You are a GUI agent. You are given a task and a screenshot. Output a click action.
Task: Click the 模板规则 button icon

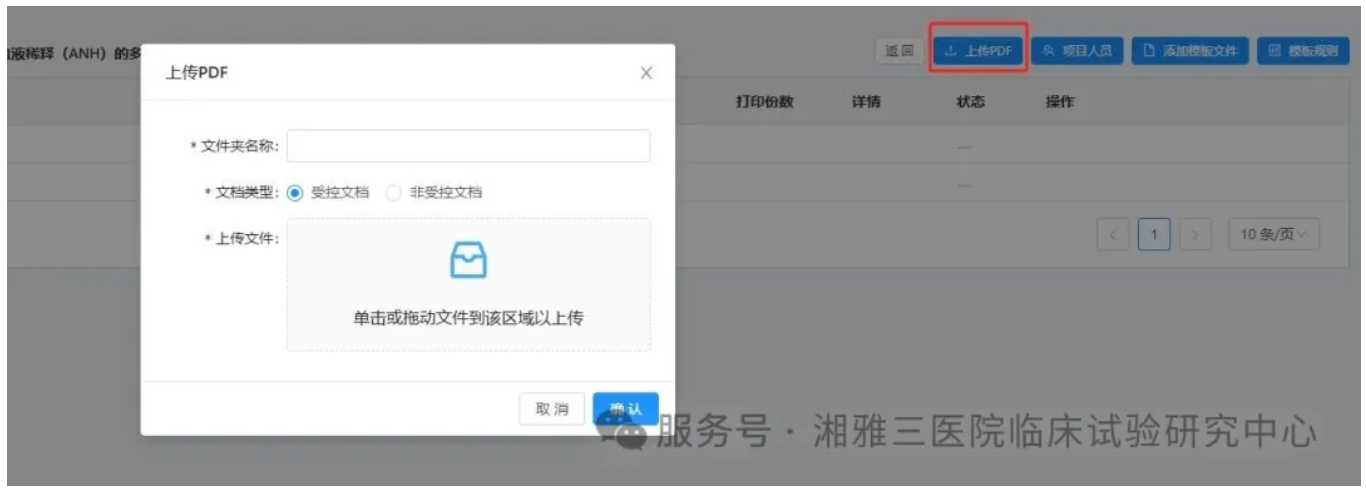(x=1274, y=51)
